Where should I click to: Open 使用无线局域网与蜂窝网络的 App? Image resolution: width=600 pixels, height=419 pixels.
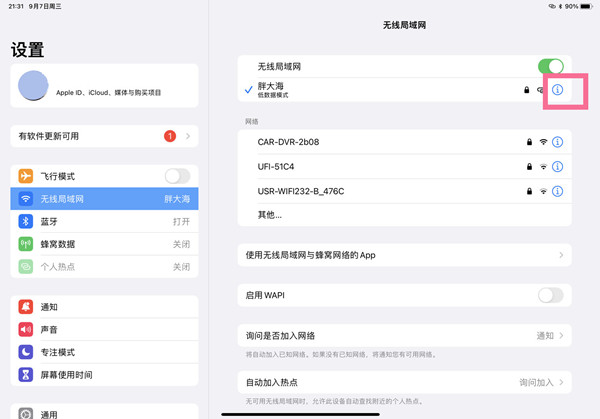tap(404, 255)
